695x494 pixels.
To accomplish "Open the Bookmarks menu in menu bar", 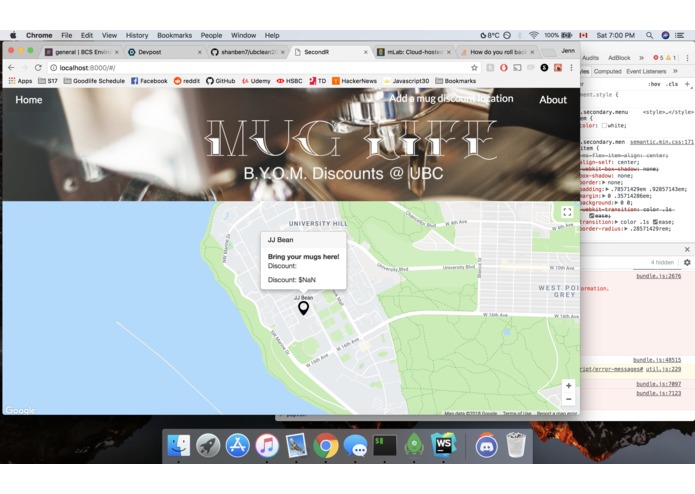I will click(x=175, y=35).
